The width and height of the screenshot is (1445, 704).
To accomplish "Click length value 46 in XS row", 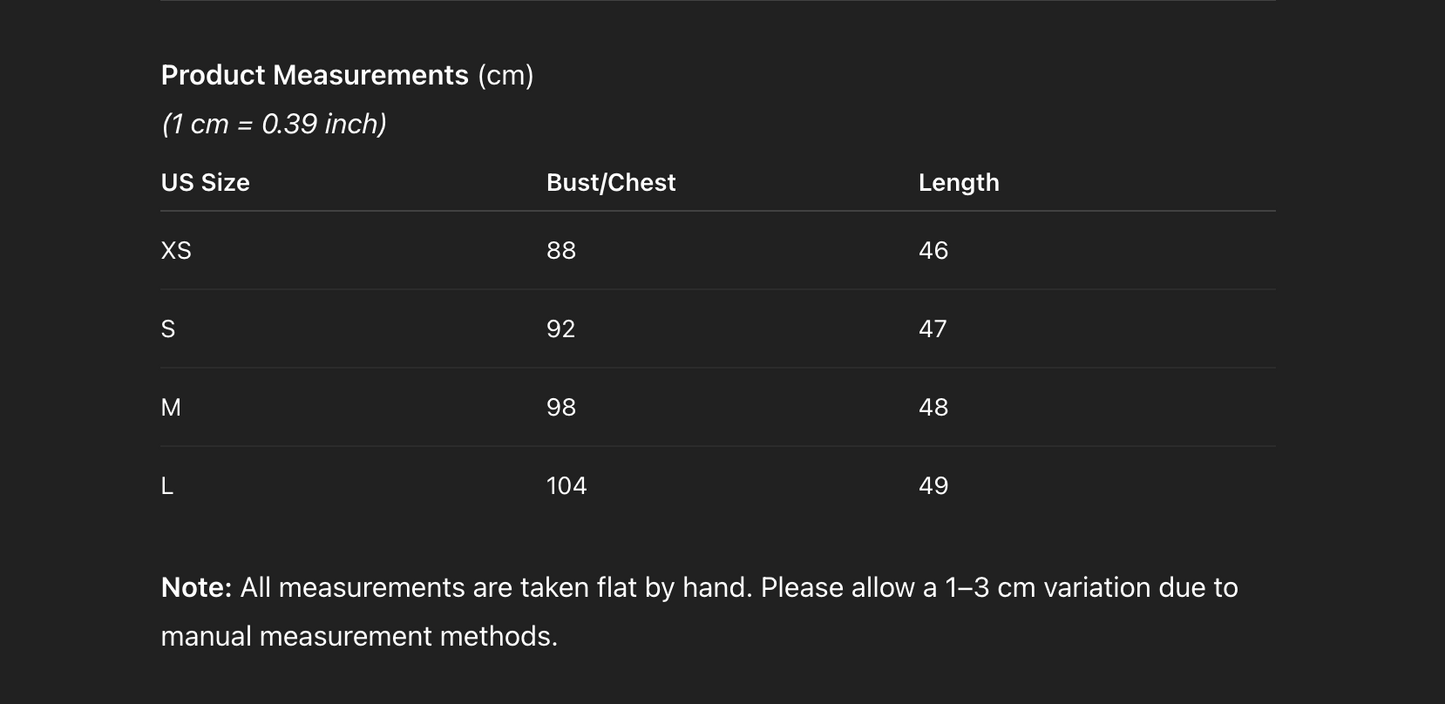I will click(933, 250).
